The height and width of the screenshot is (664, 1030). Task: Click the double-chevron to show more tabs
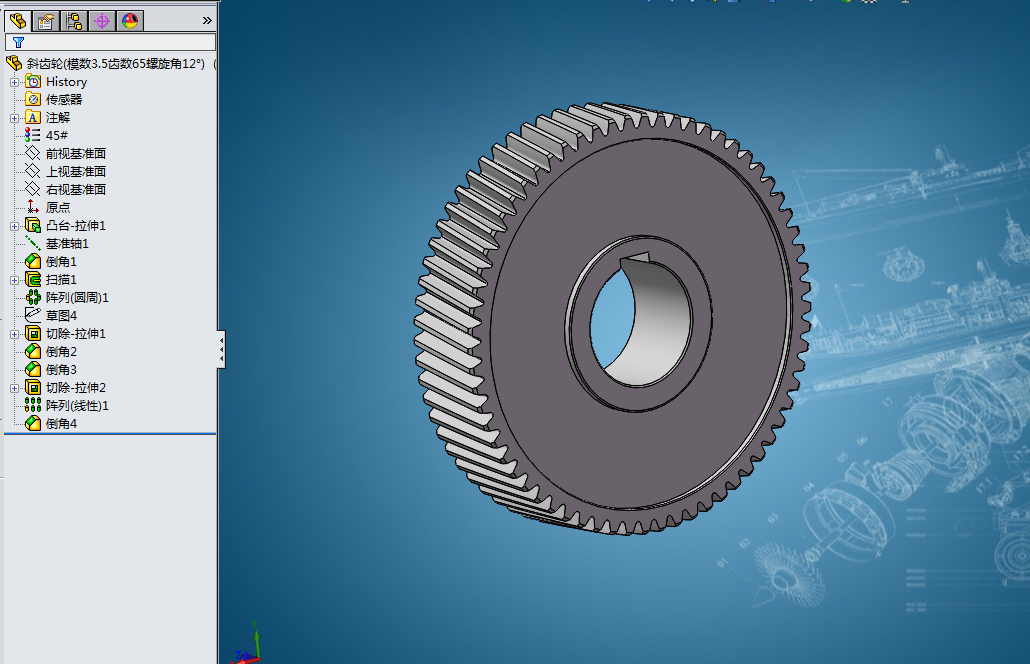(x=207, y=21)
